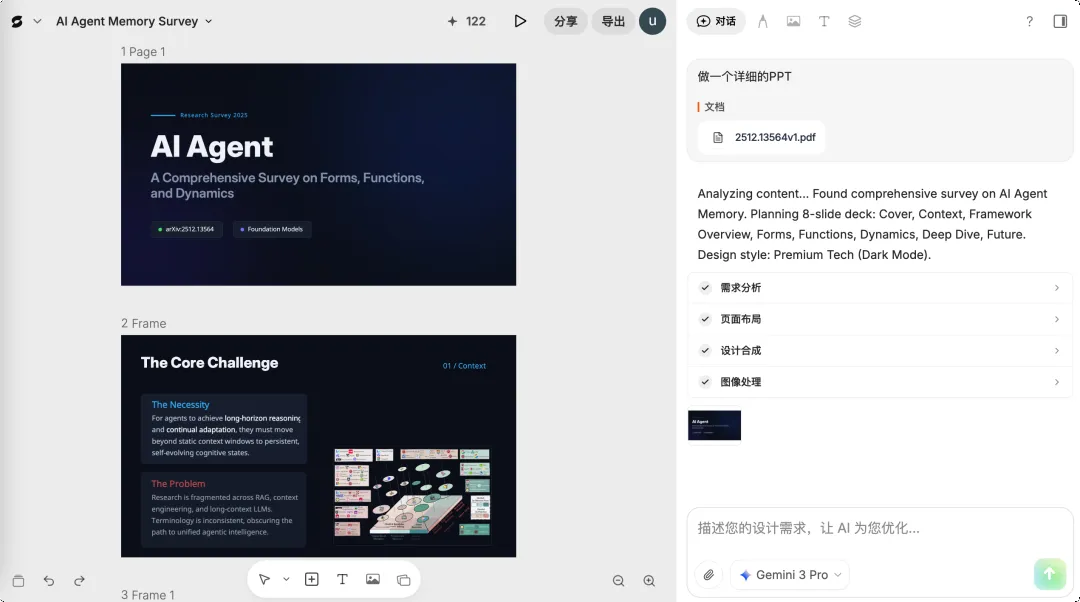Viewport: 1080px width, 602px height.
Task: Click the AI Agent slide preview thumbnail in chat
Action: click(x=714, y=425)
